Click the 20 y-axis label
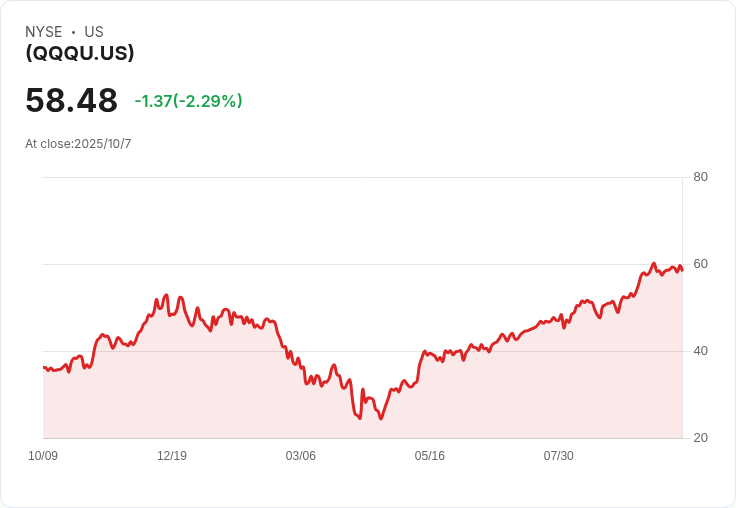This screenshot has width=736, height=508. pos(700,438)
